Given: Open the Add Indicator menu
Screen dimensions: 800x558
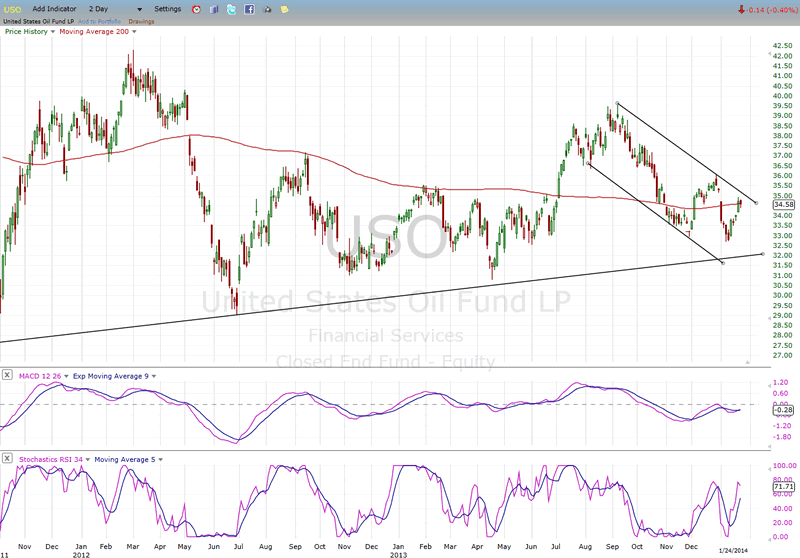Looking at the screenshot, I should [x=54, y=9].
